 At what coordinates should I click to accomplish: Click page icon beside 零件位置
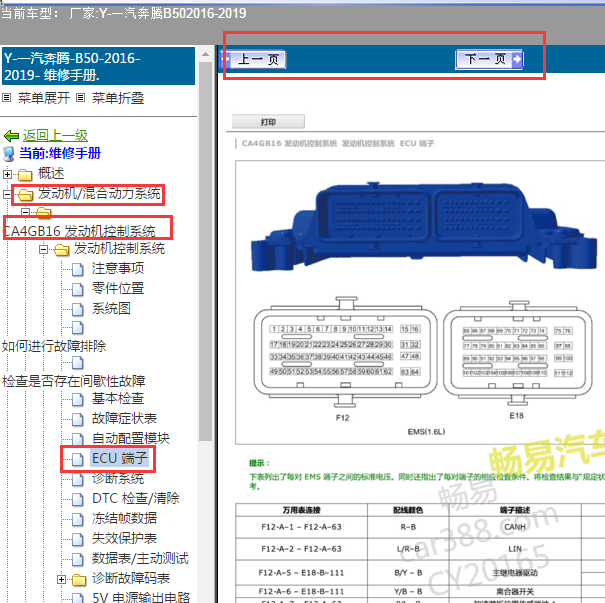click(x=78, y=289)
